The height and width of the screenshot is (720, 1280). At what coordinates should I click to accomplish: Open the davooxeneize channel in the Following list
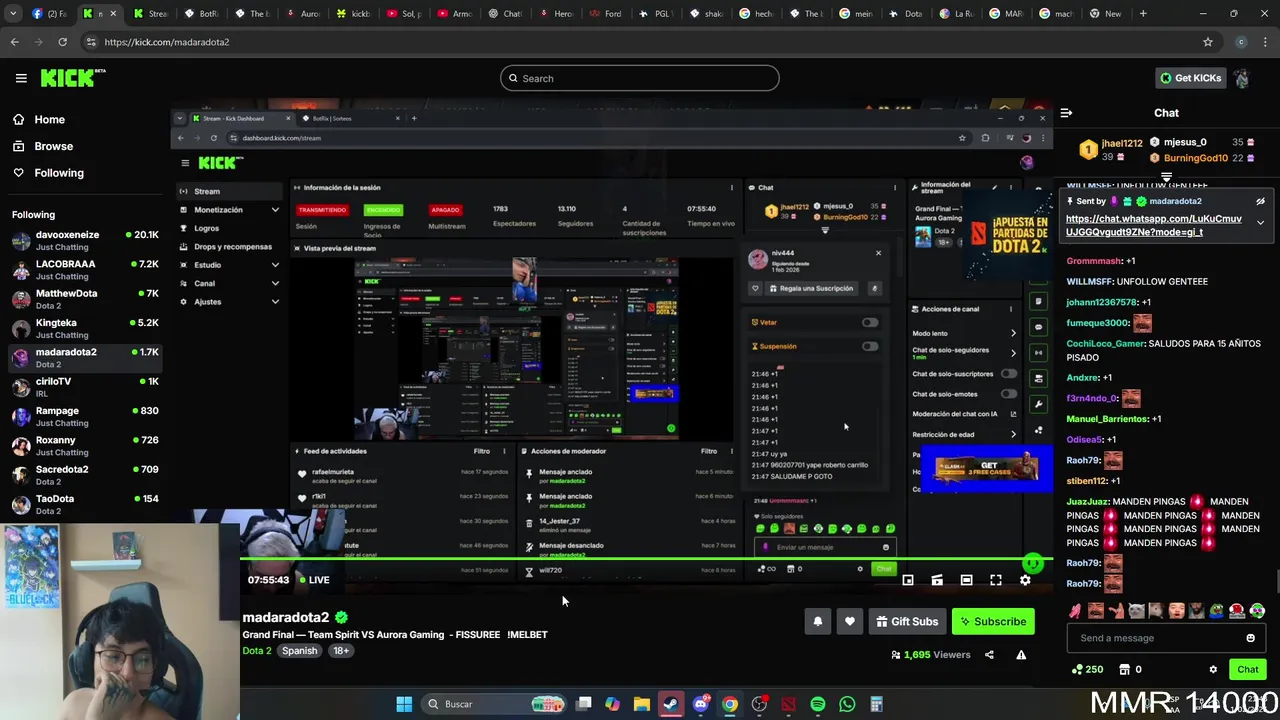(85, 241)
